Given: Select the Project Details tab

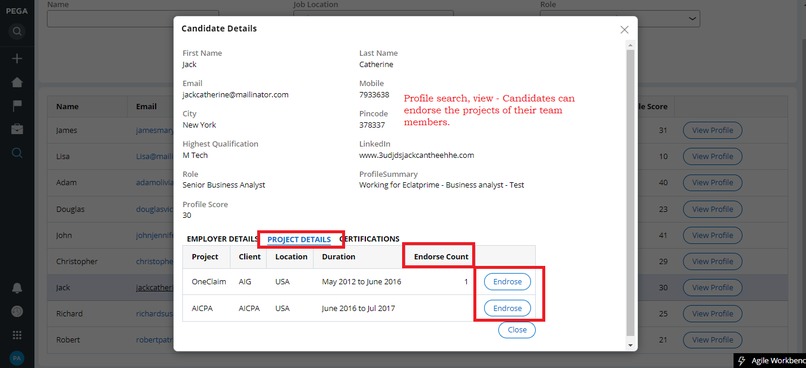Looking at the screenshot, I should tap(299, 240).
